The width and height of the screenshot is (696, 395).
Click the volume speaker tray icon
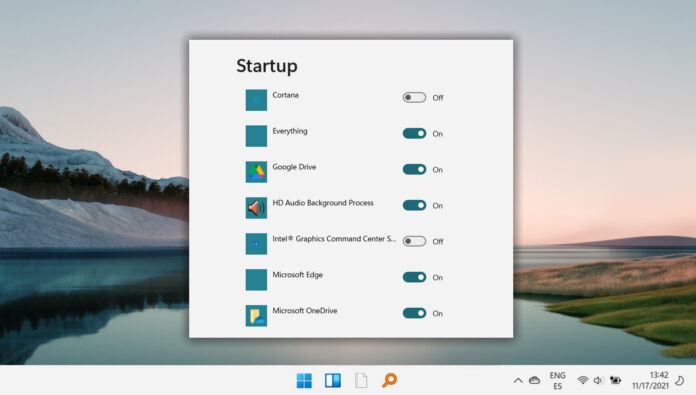point(598,380)
